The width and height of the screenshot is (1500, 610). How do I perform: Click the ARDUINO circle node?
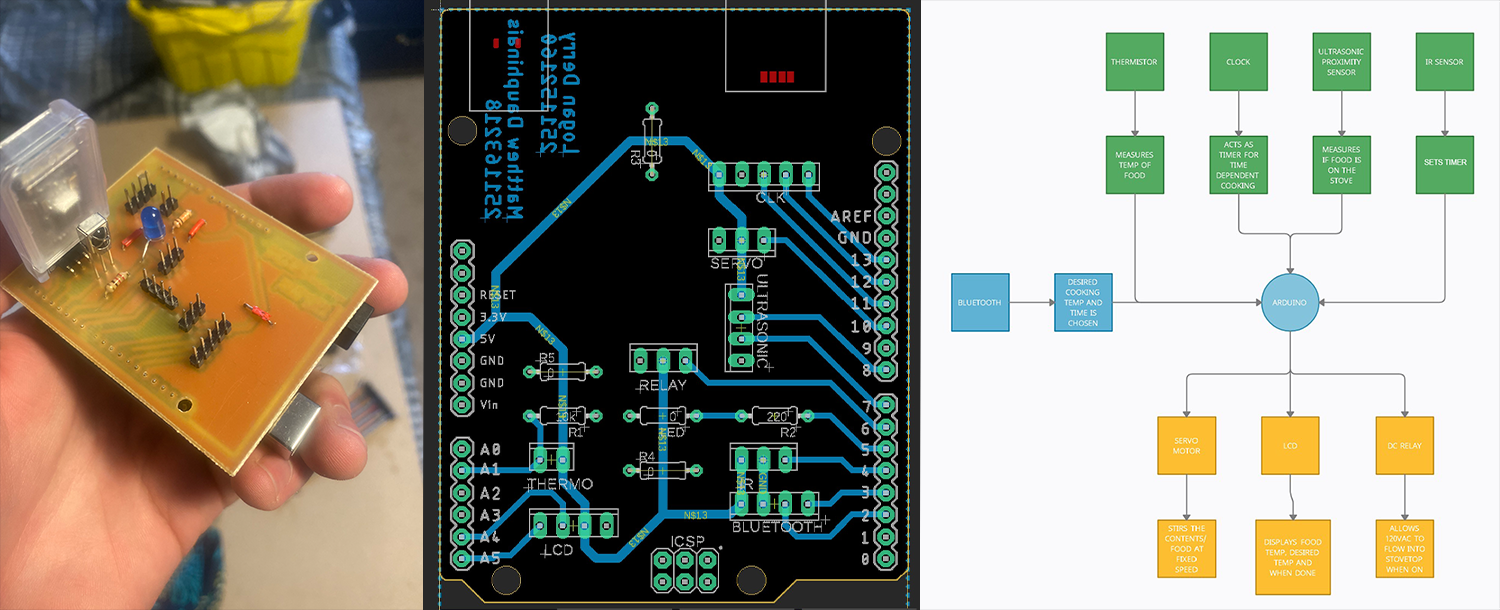point(1290,302)
